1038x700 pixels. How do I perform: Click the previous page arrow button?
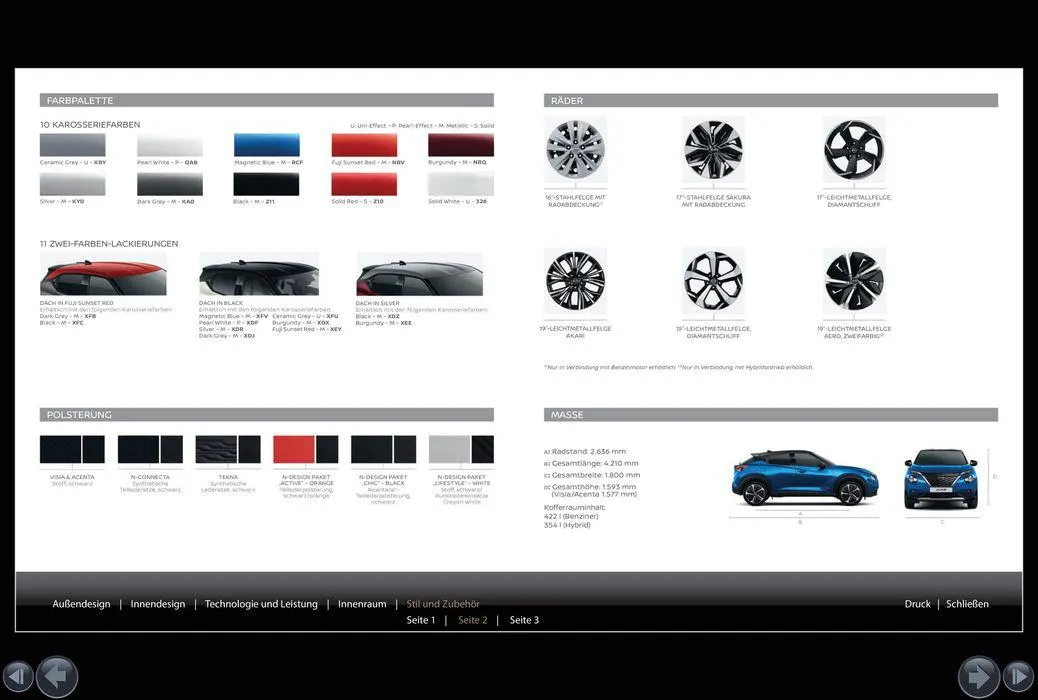pyautogui.click(x=57, y=677)
